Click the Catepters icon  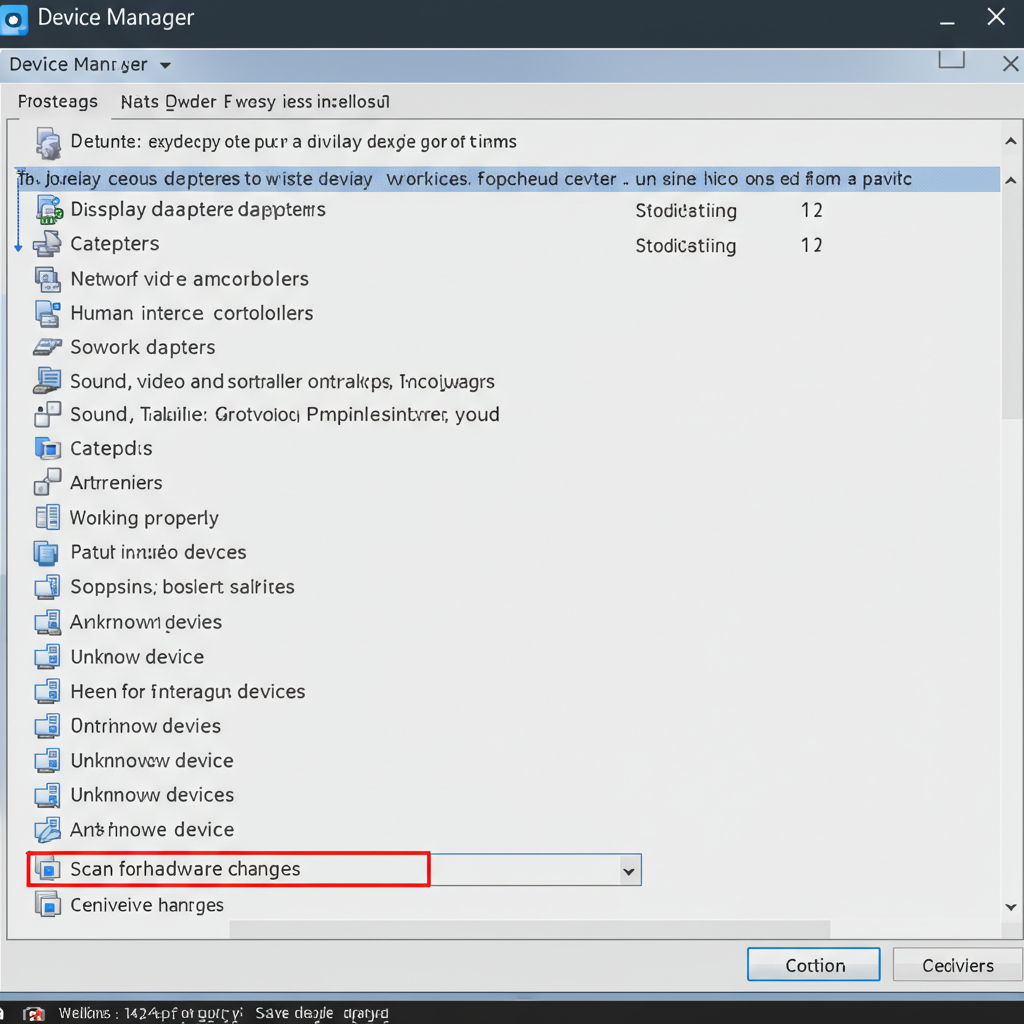tap(47, 244)
